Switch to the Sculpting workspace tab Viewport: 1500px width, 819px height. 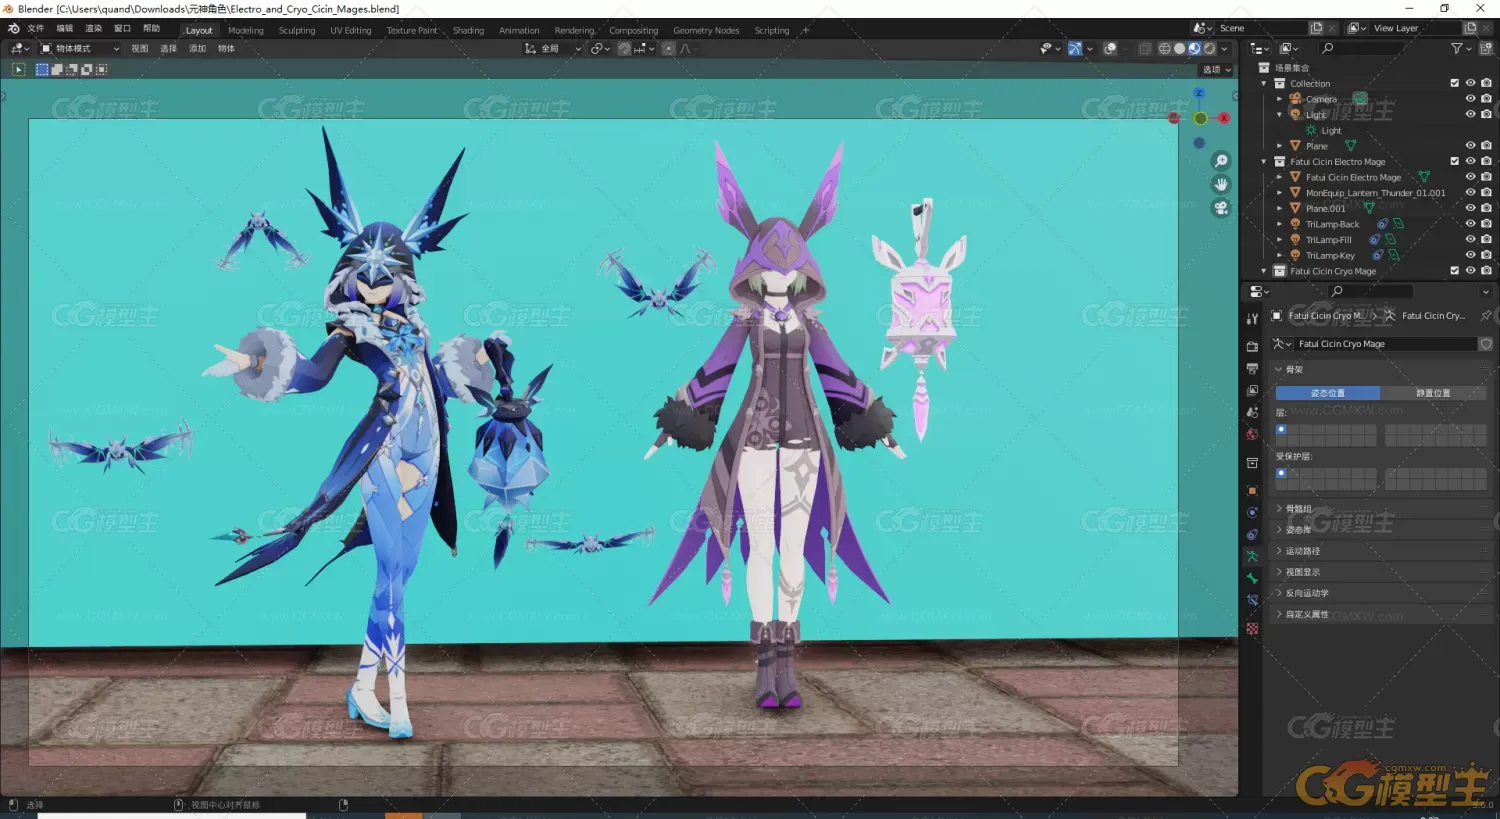(x=297, y=31)
